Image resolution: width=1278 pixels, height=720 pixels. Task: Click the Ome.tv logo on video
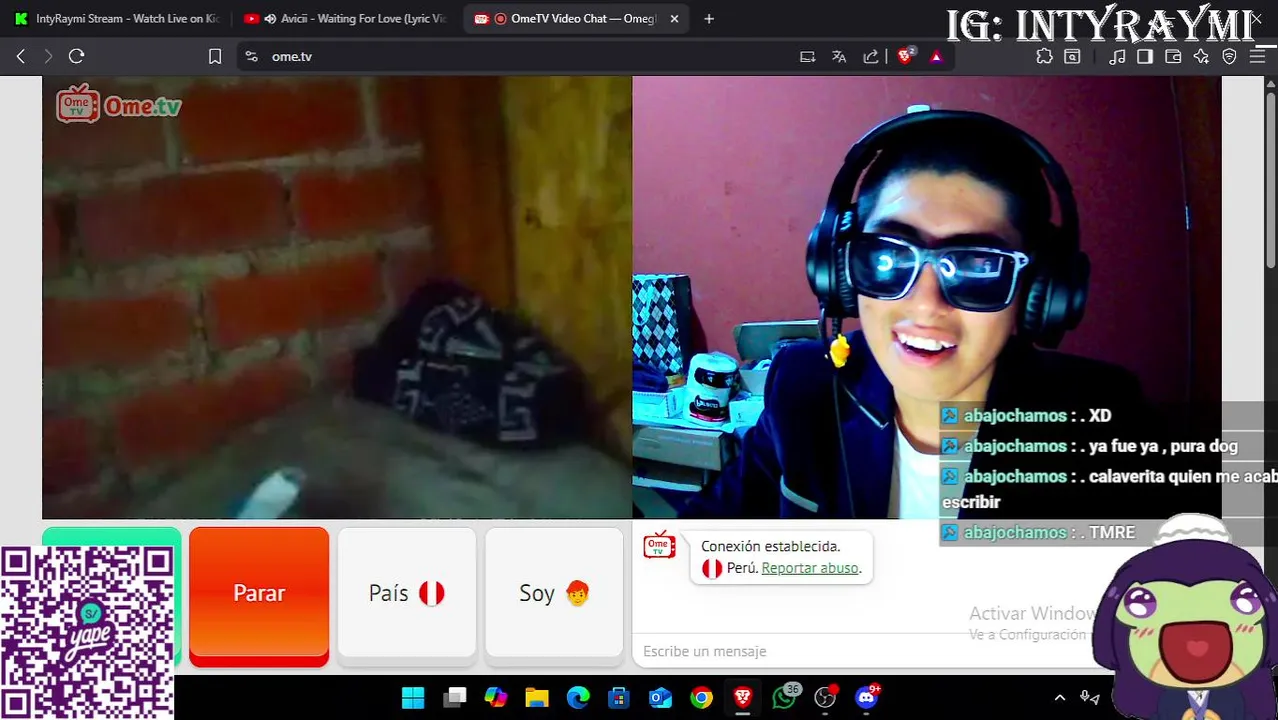(x=118, y=104)
